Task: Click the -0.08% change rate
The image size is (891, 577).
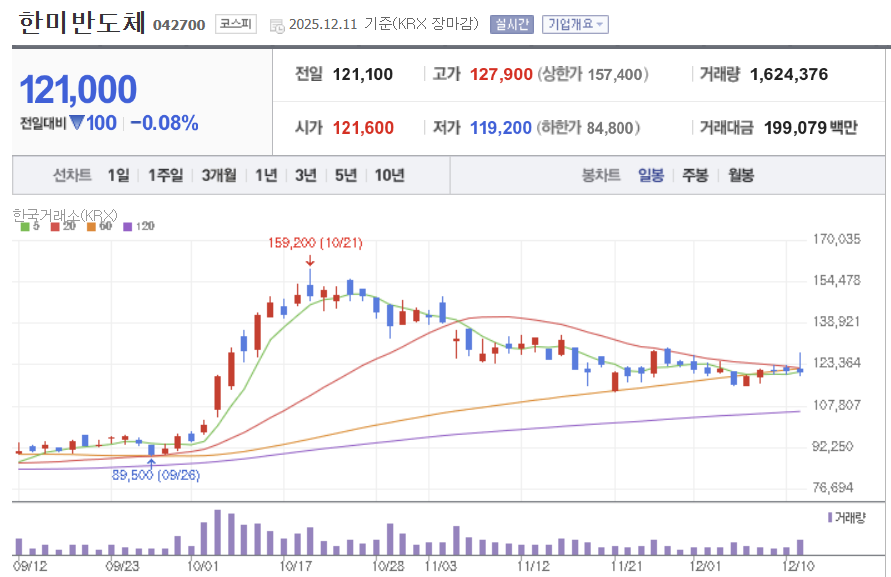Action: coord(164,123)
